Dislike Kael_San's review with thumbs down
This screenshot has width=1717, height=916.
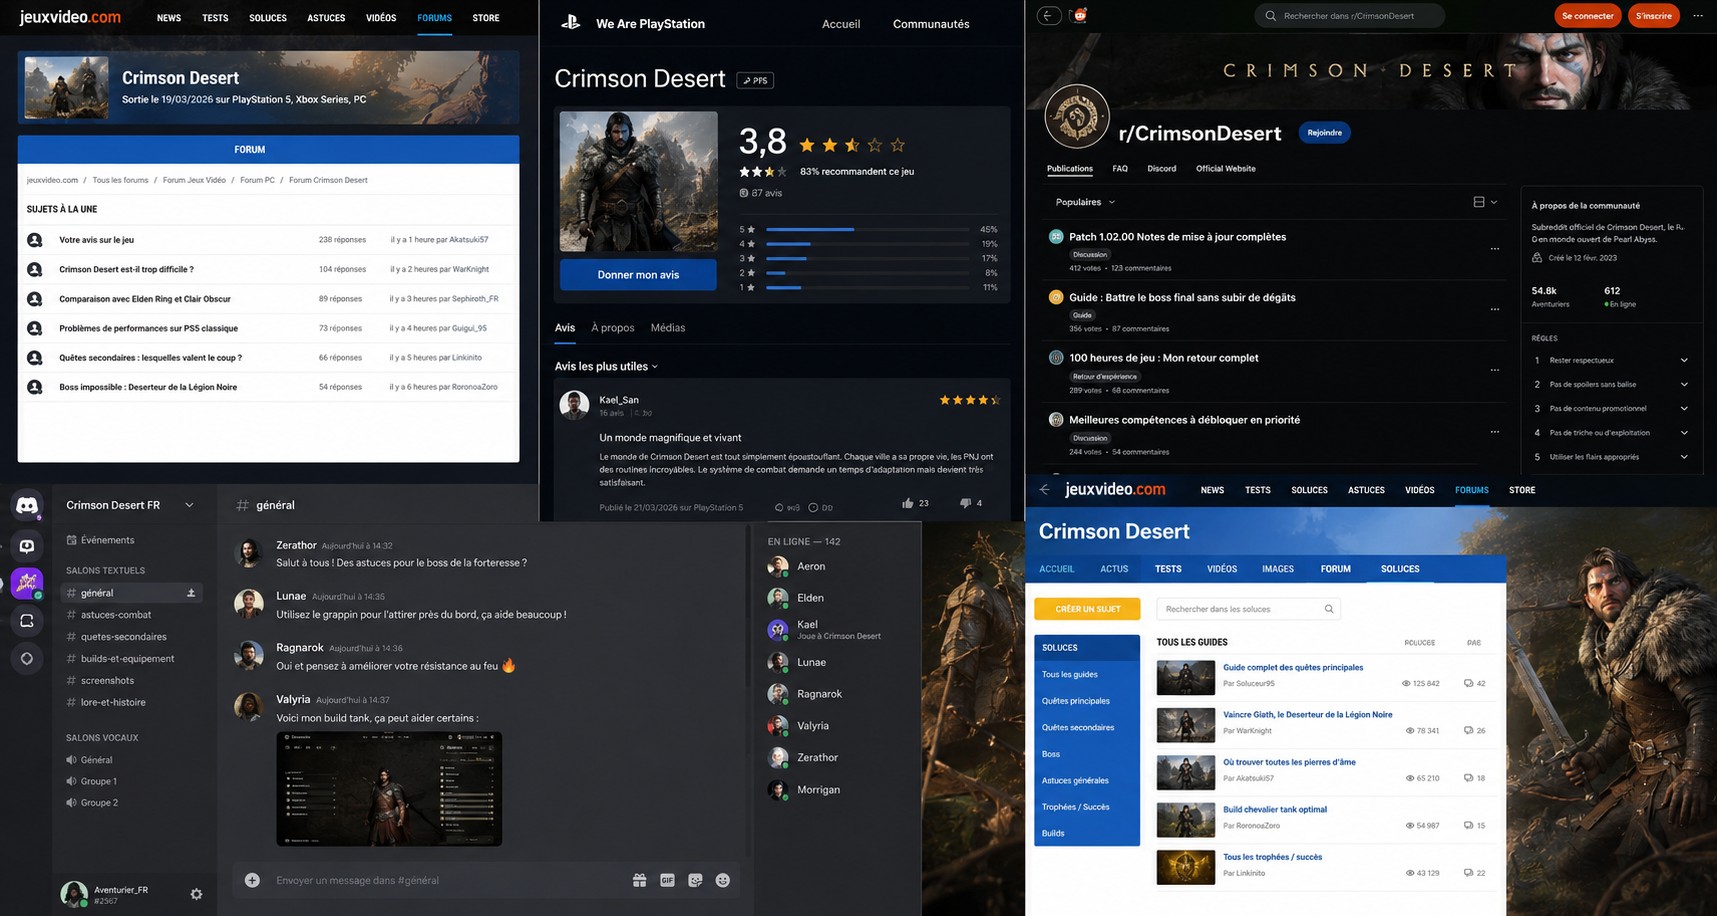(x=965, y=503)
